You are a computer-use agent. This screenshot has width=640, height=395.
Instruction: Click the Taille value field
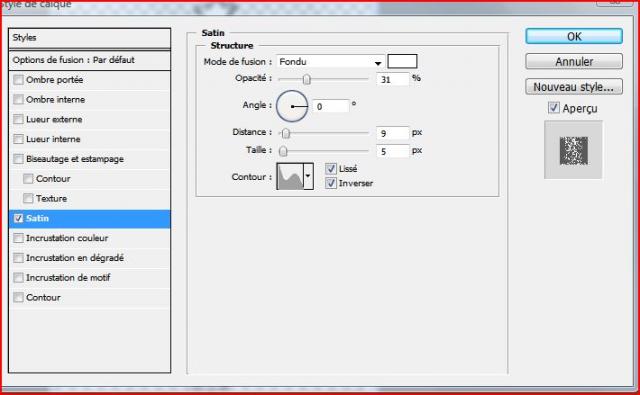tap(393, 151)
